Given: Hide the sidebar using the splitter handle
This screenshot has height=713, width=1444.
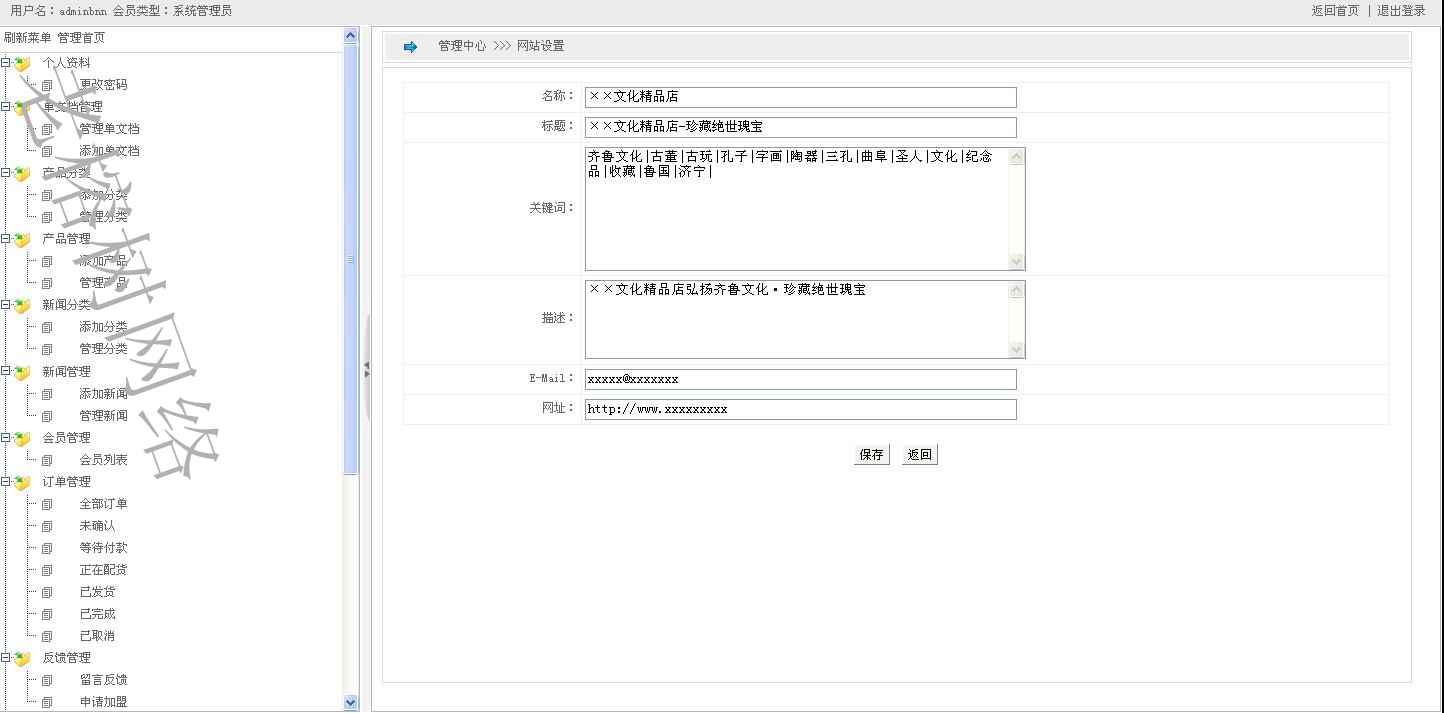Looking at the screenshot, I should [x=367, y=369].
